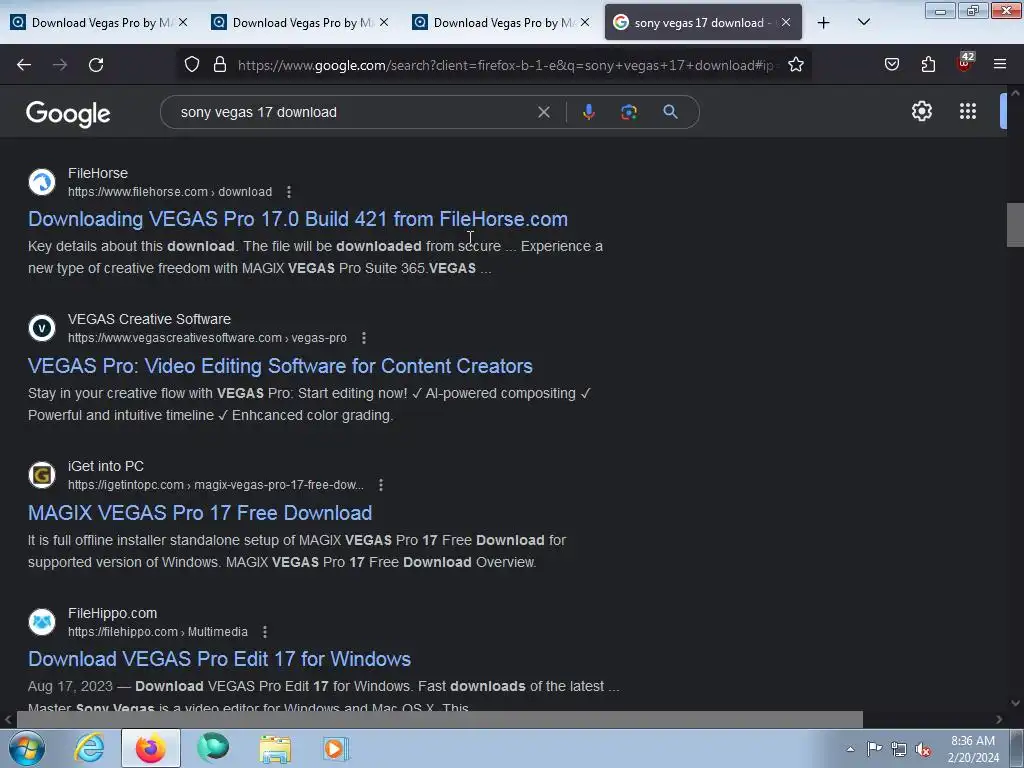The image size is (1024, 768).
Task: Click the vegascreativesoftware.com URL breadcrumb
Action: (207, 338)
